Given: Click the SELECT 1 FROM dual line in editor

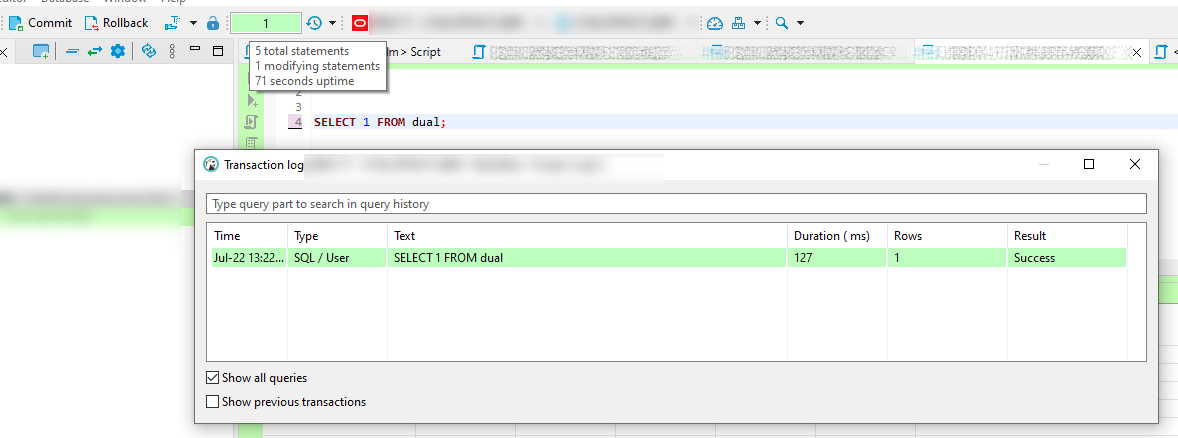Looking at the screenshot, I should click(380, 122).
